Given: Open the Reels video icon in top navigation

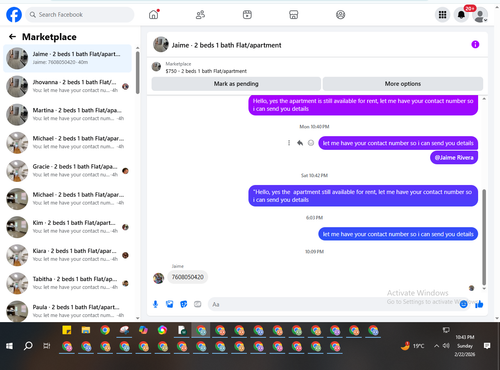Looking at the screenshot, I should tap(247, 15).
